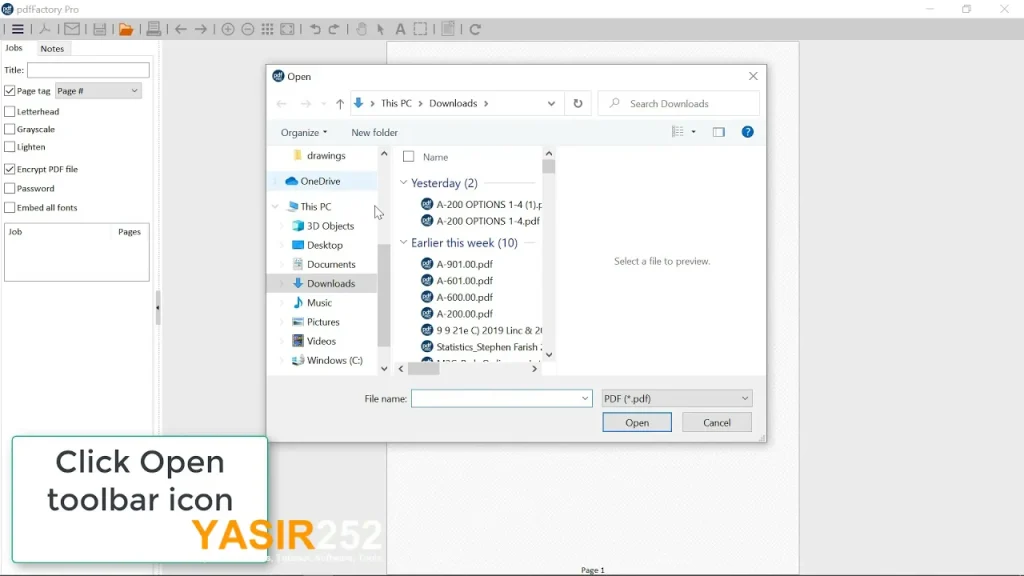The height and width of the screenshot is (576, 1024).
Task: Open the hamburger menu in pdfFactory toolbar
Action: point(18,29)
